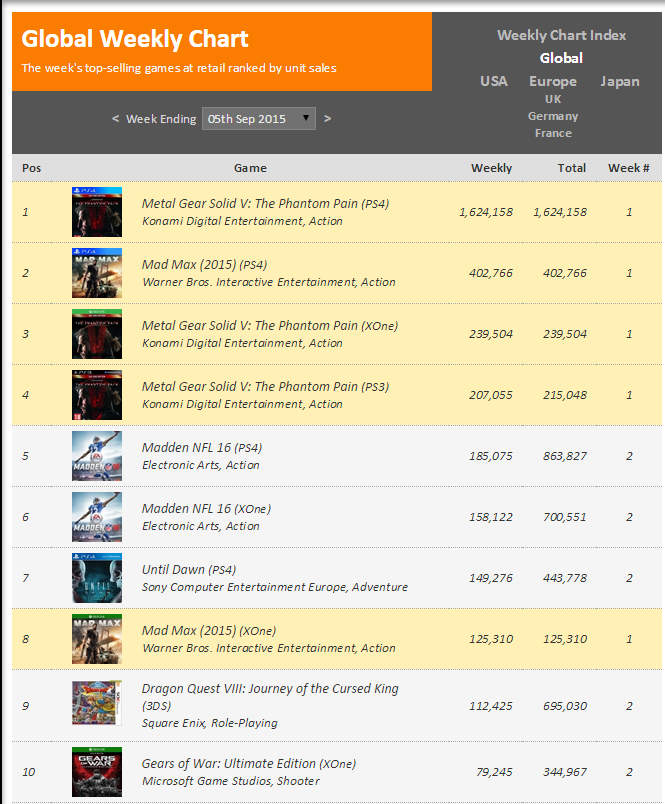Select total sales value 863,827
665x804 pixels.
point(565,456)
